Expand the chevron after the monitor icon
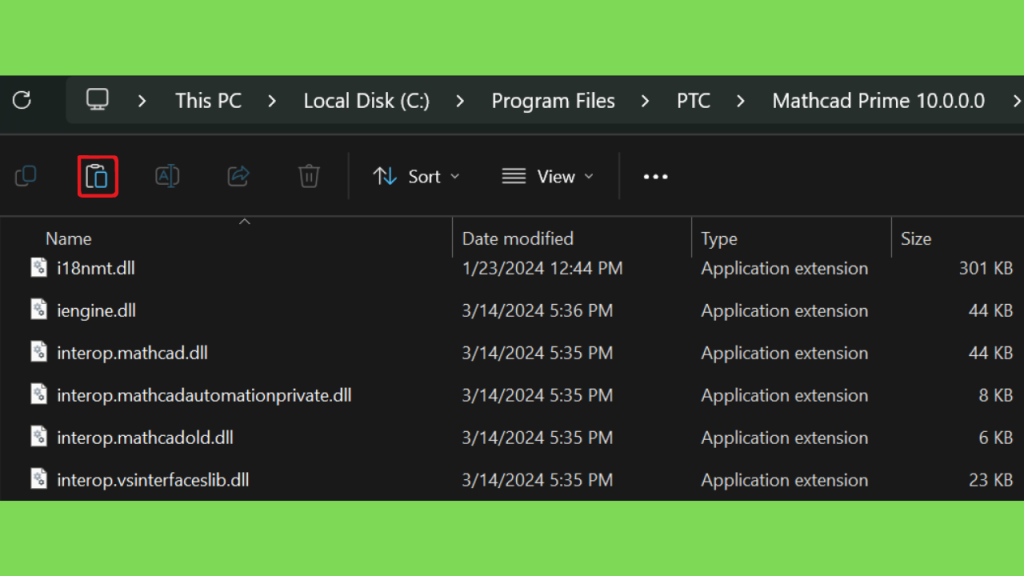This screenshot has height=576, width=1024. pyautogui.click(x=142, y=101)
